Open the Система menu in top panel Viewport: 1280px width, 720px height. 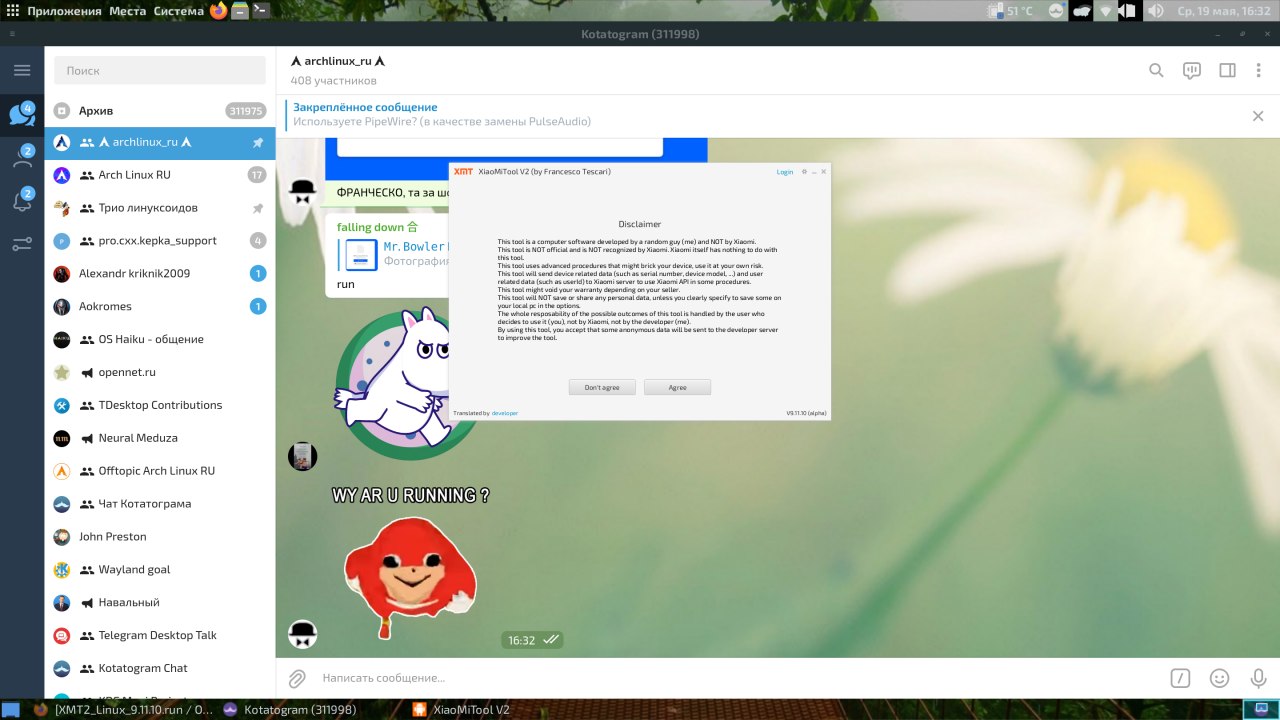tap(178, 11)
